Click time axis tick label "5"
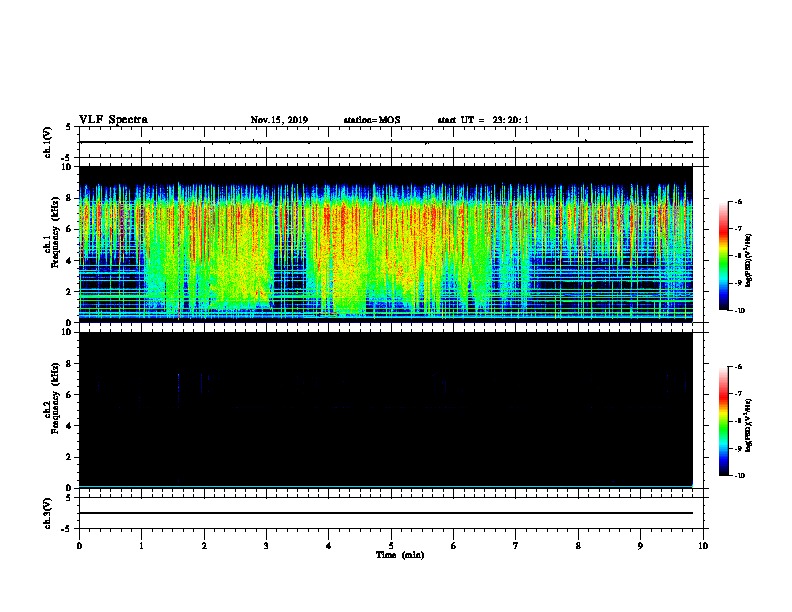 coord(391,546)
